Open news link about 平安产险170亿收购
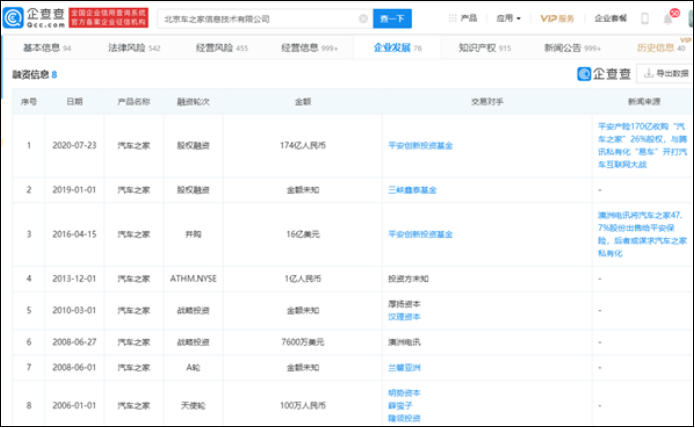695x428 pixels. [642, 145]
